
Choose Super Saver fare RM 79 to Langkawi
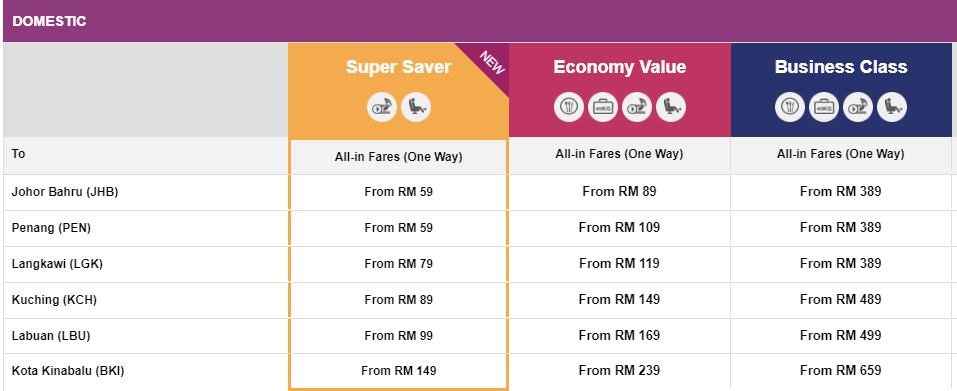399,264
